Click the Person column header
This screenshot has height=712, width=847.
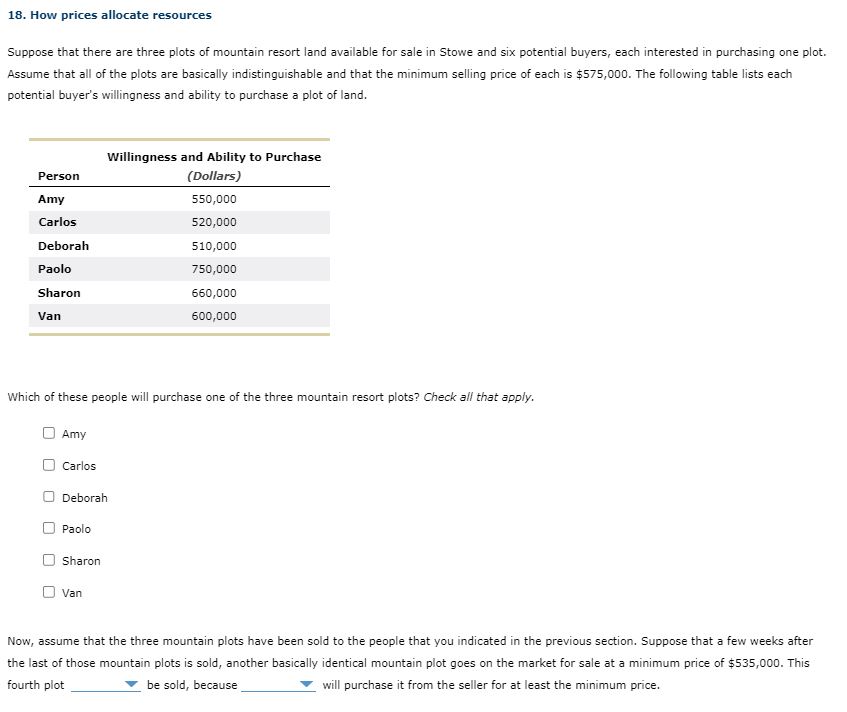click(59, 175)
